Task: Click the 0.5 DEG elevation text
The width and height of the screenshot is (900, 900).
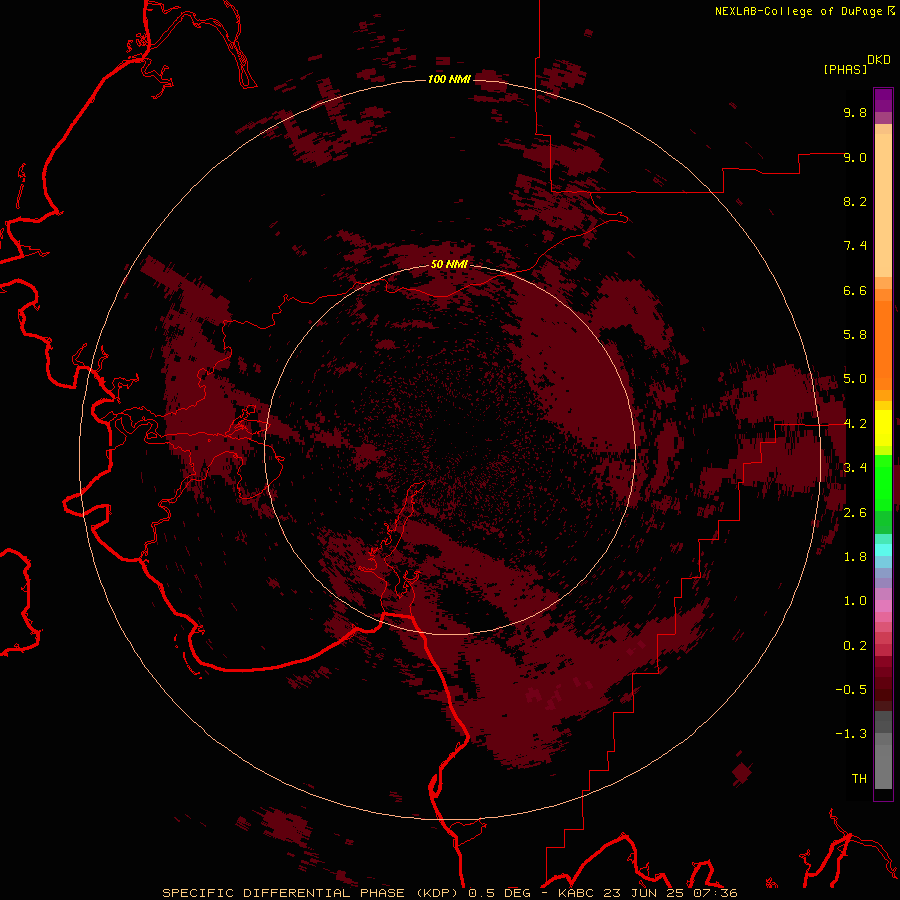Action: tap(499, 893)
